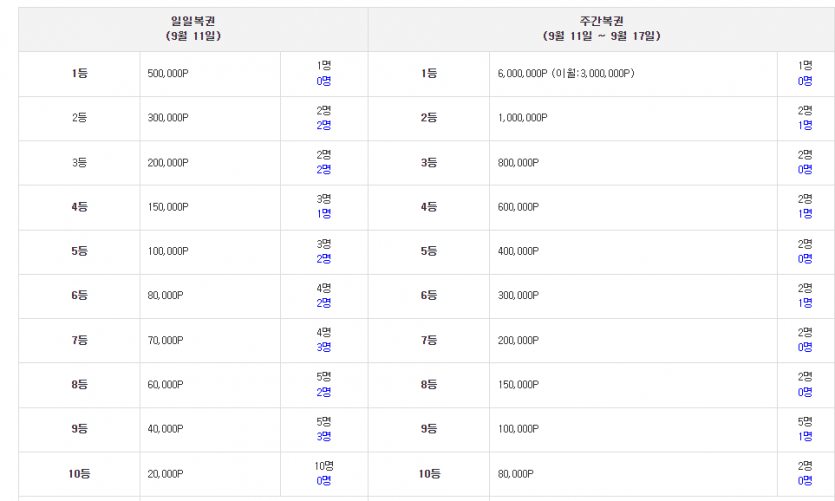Click blue 0명 link in daily 10등 row
835x501 pixels.
pyautogui.click(x=324, y=481)
